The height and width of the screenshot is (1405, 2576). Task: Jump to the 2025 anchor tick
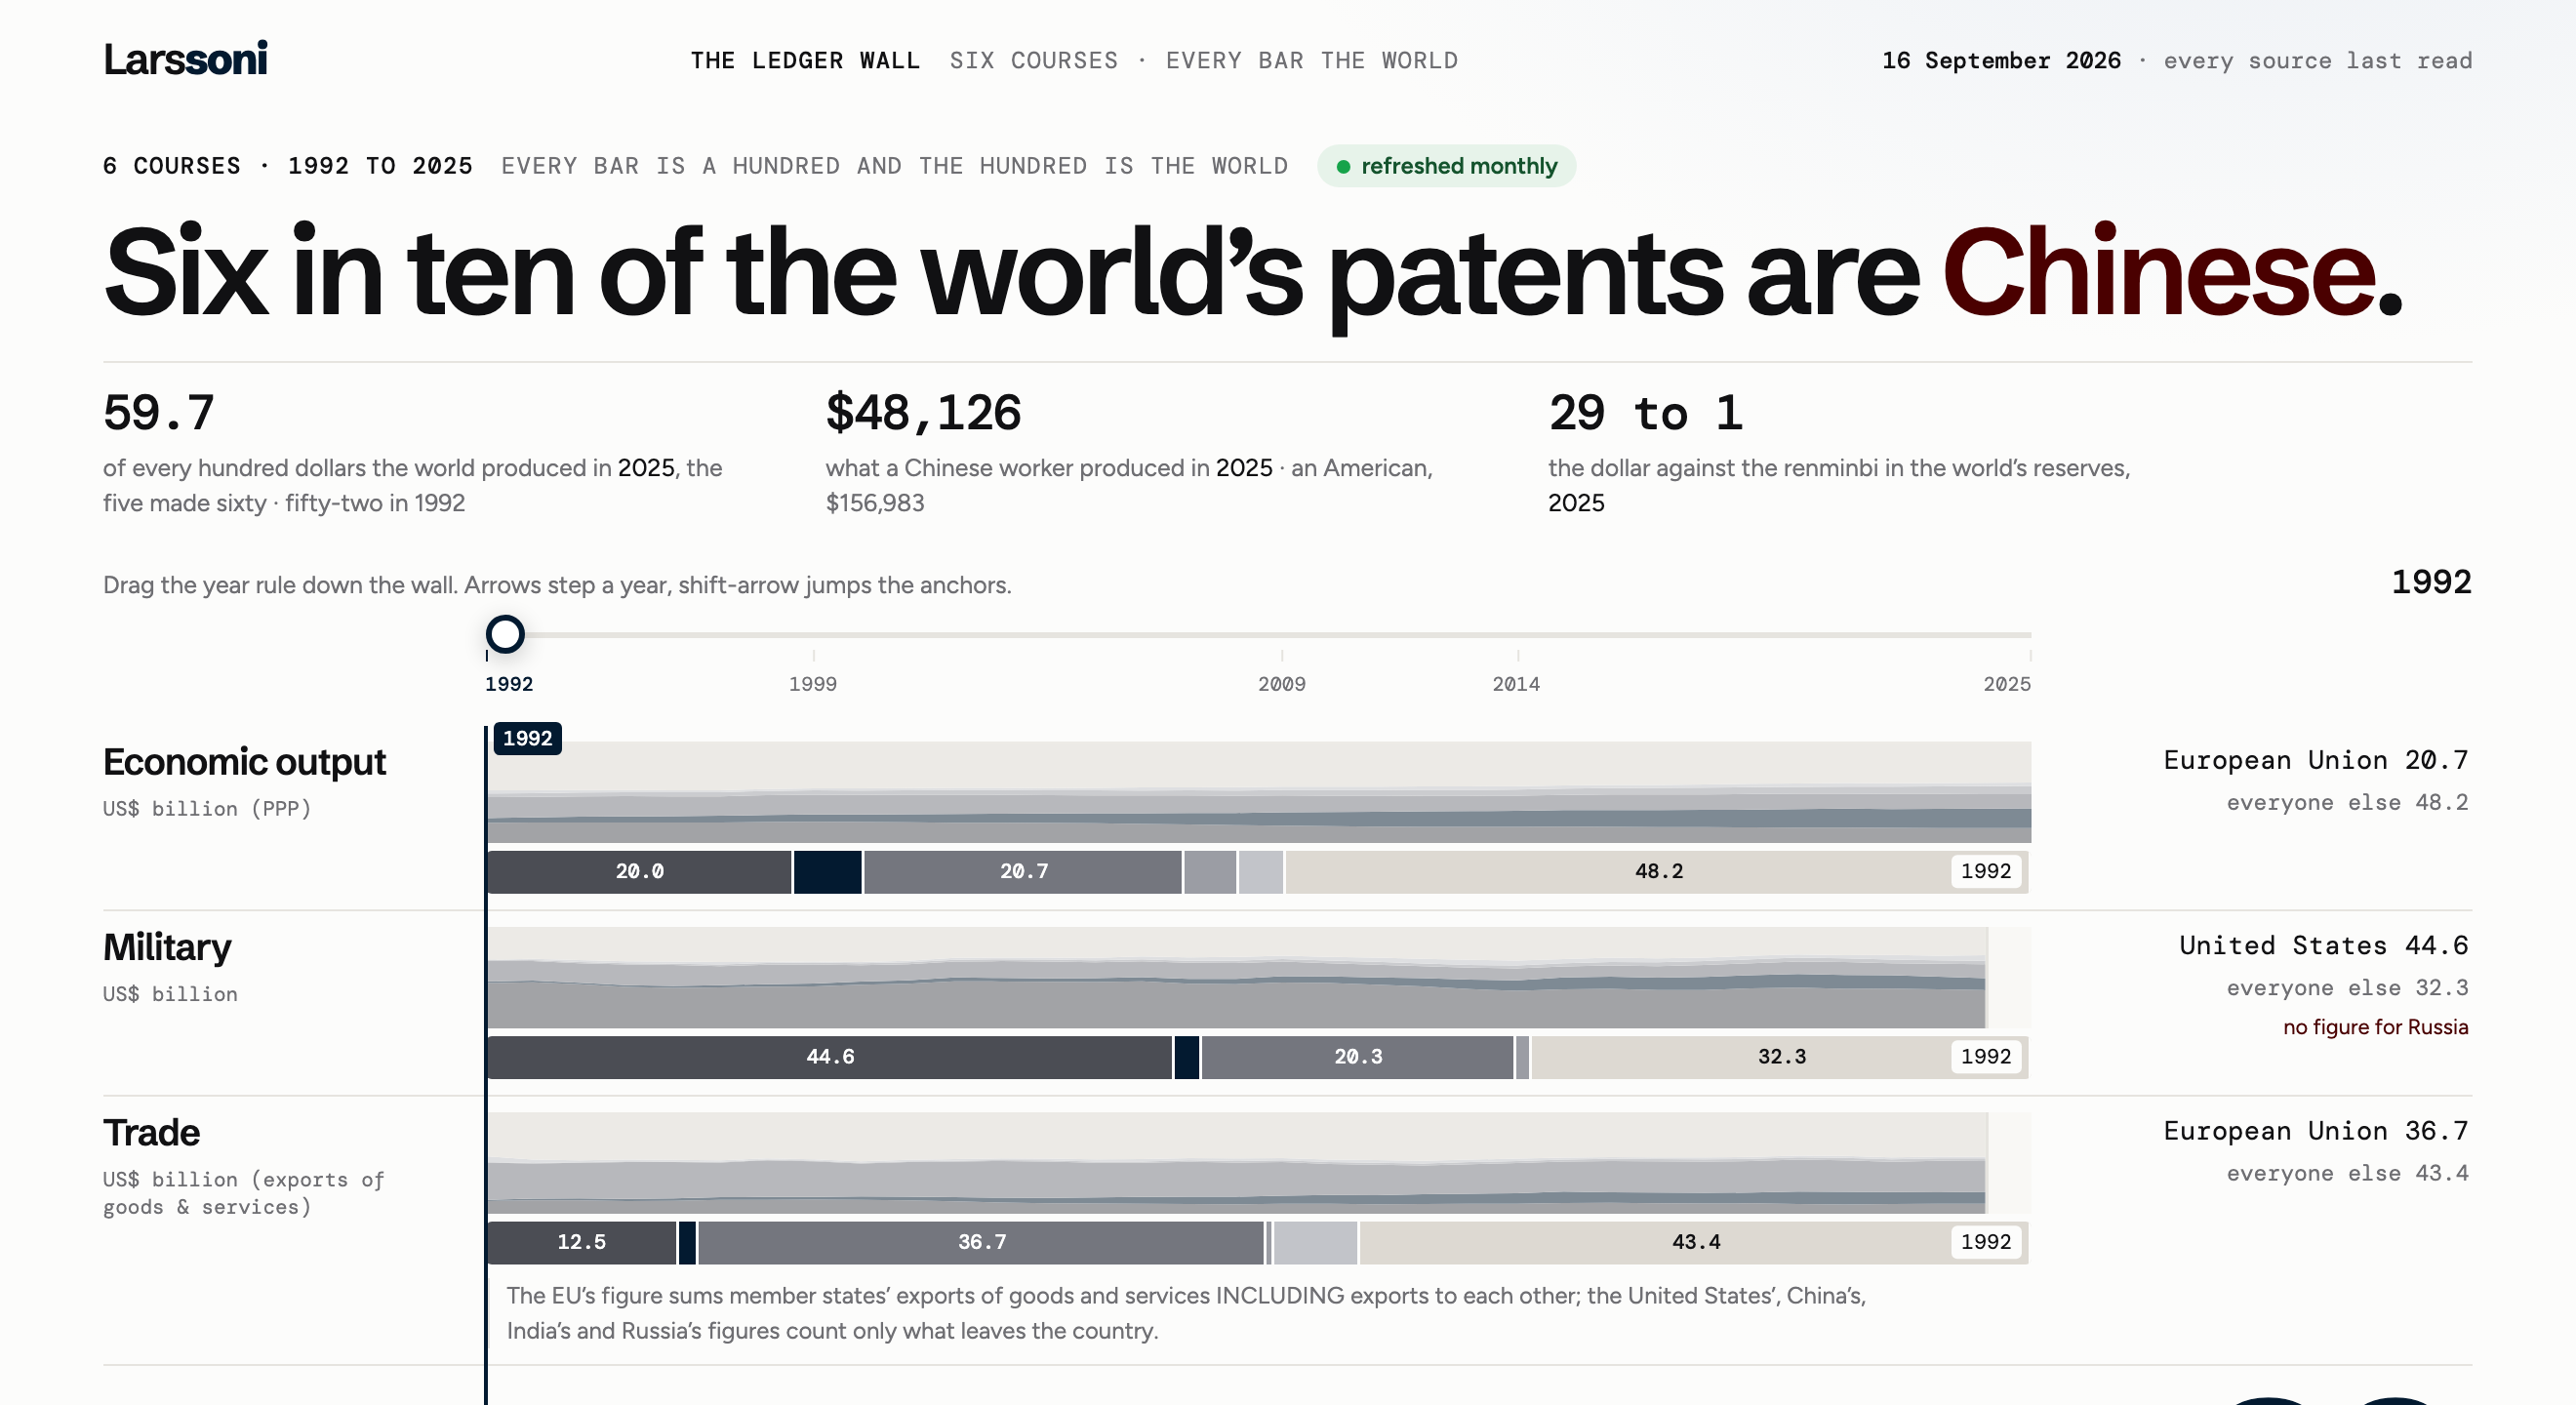click(2007, 683)
